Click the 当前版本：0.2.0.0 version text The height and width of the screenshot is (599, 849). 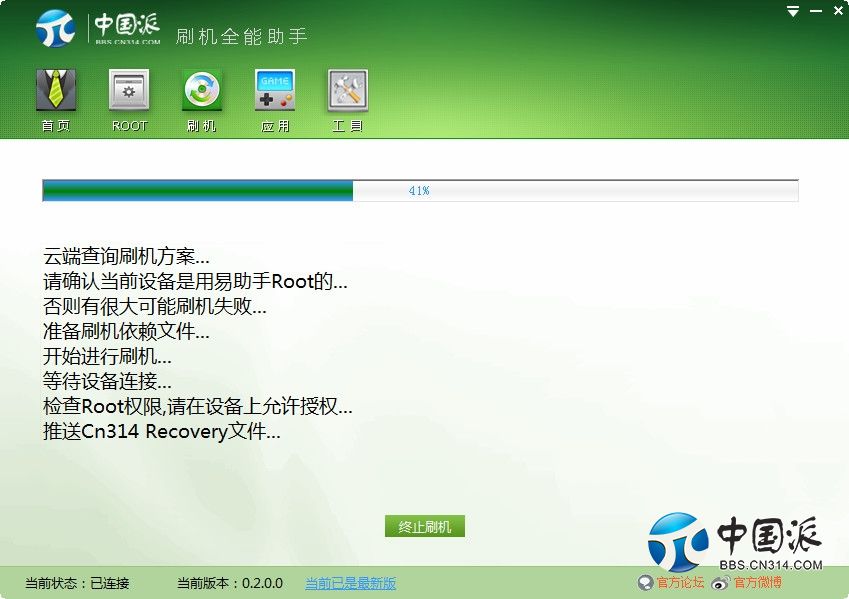click(230, 583)
